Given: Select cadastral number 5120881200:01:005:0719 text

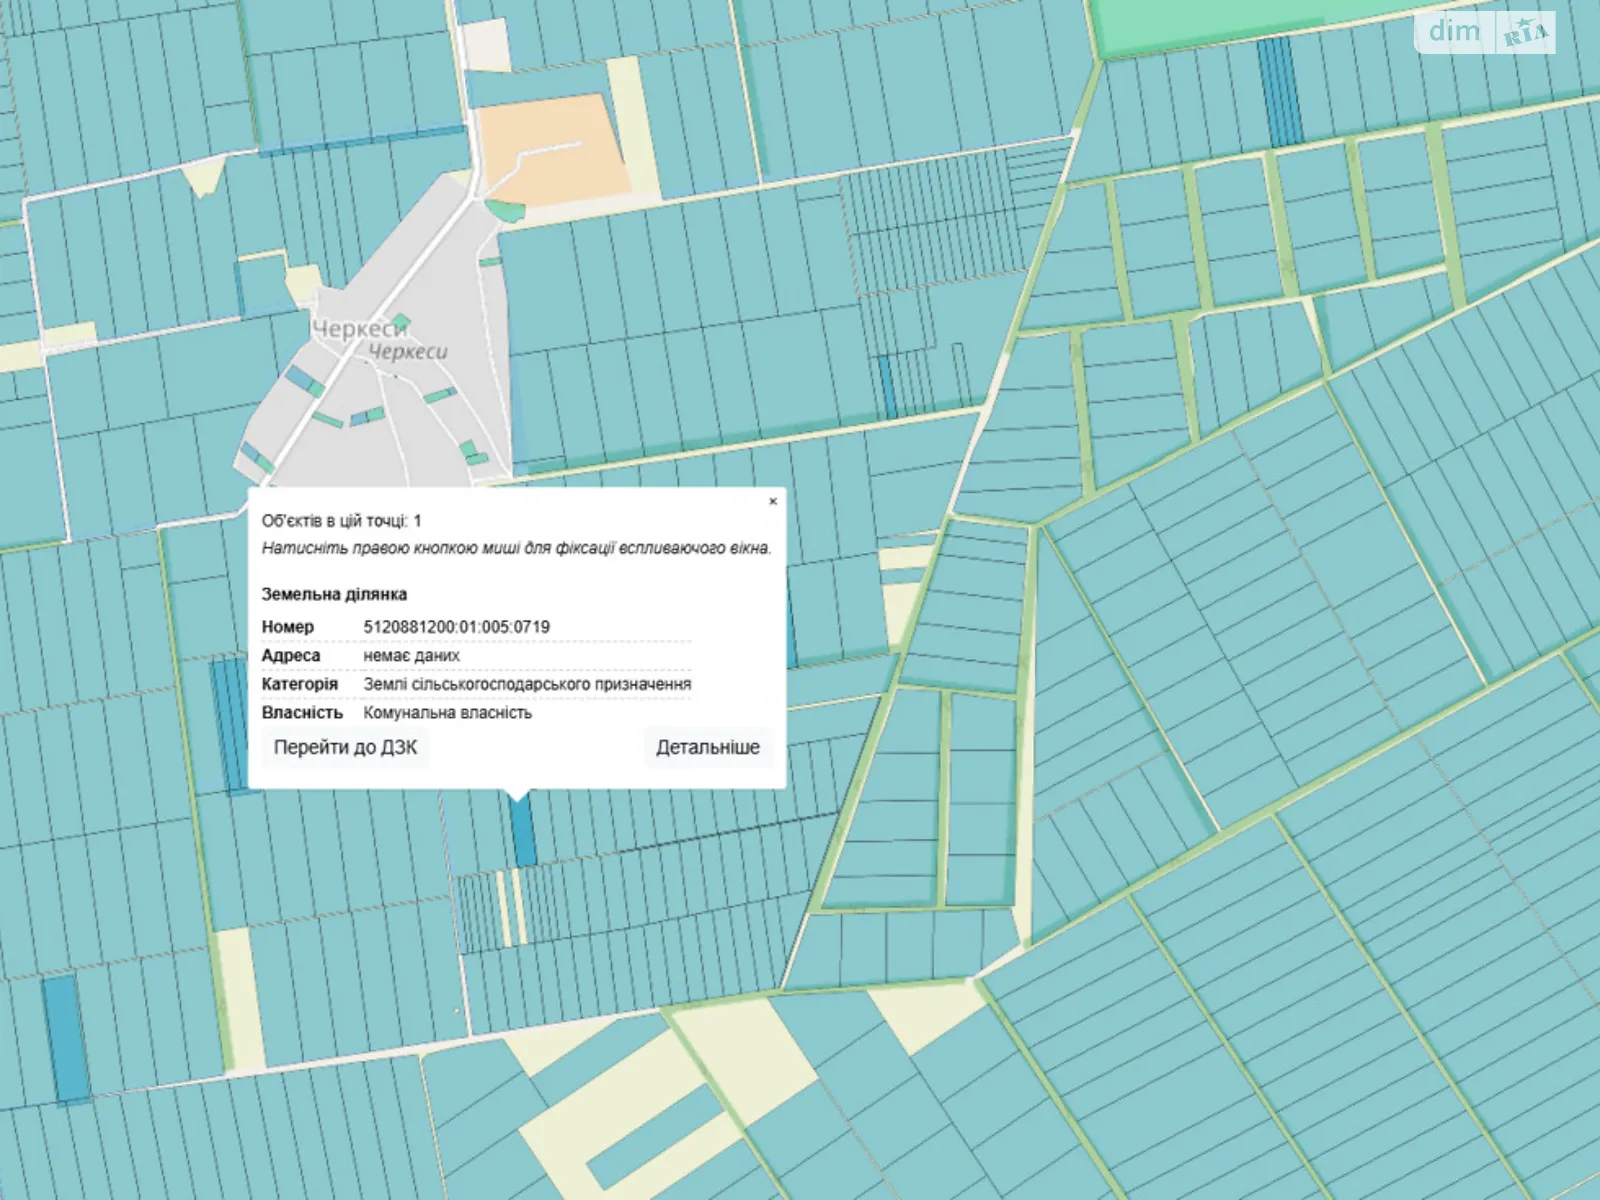Looking at the screenshot, I should click(x=456, y=627).
